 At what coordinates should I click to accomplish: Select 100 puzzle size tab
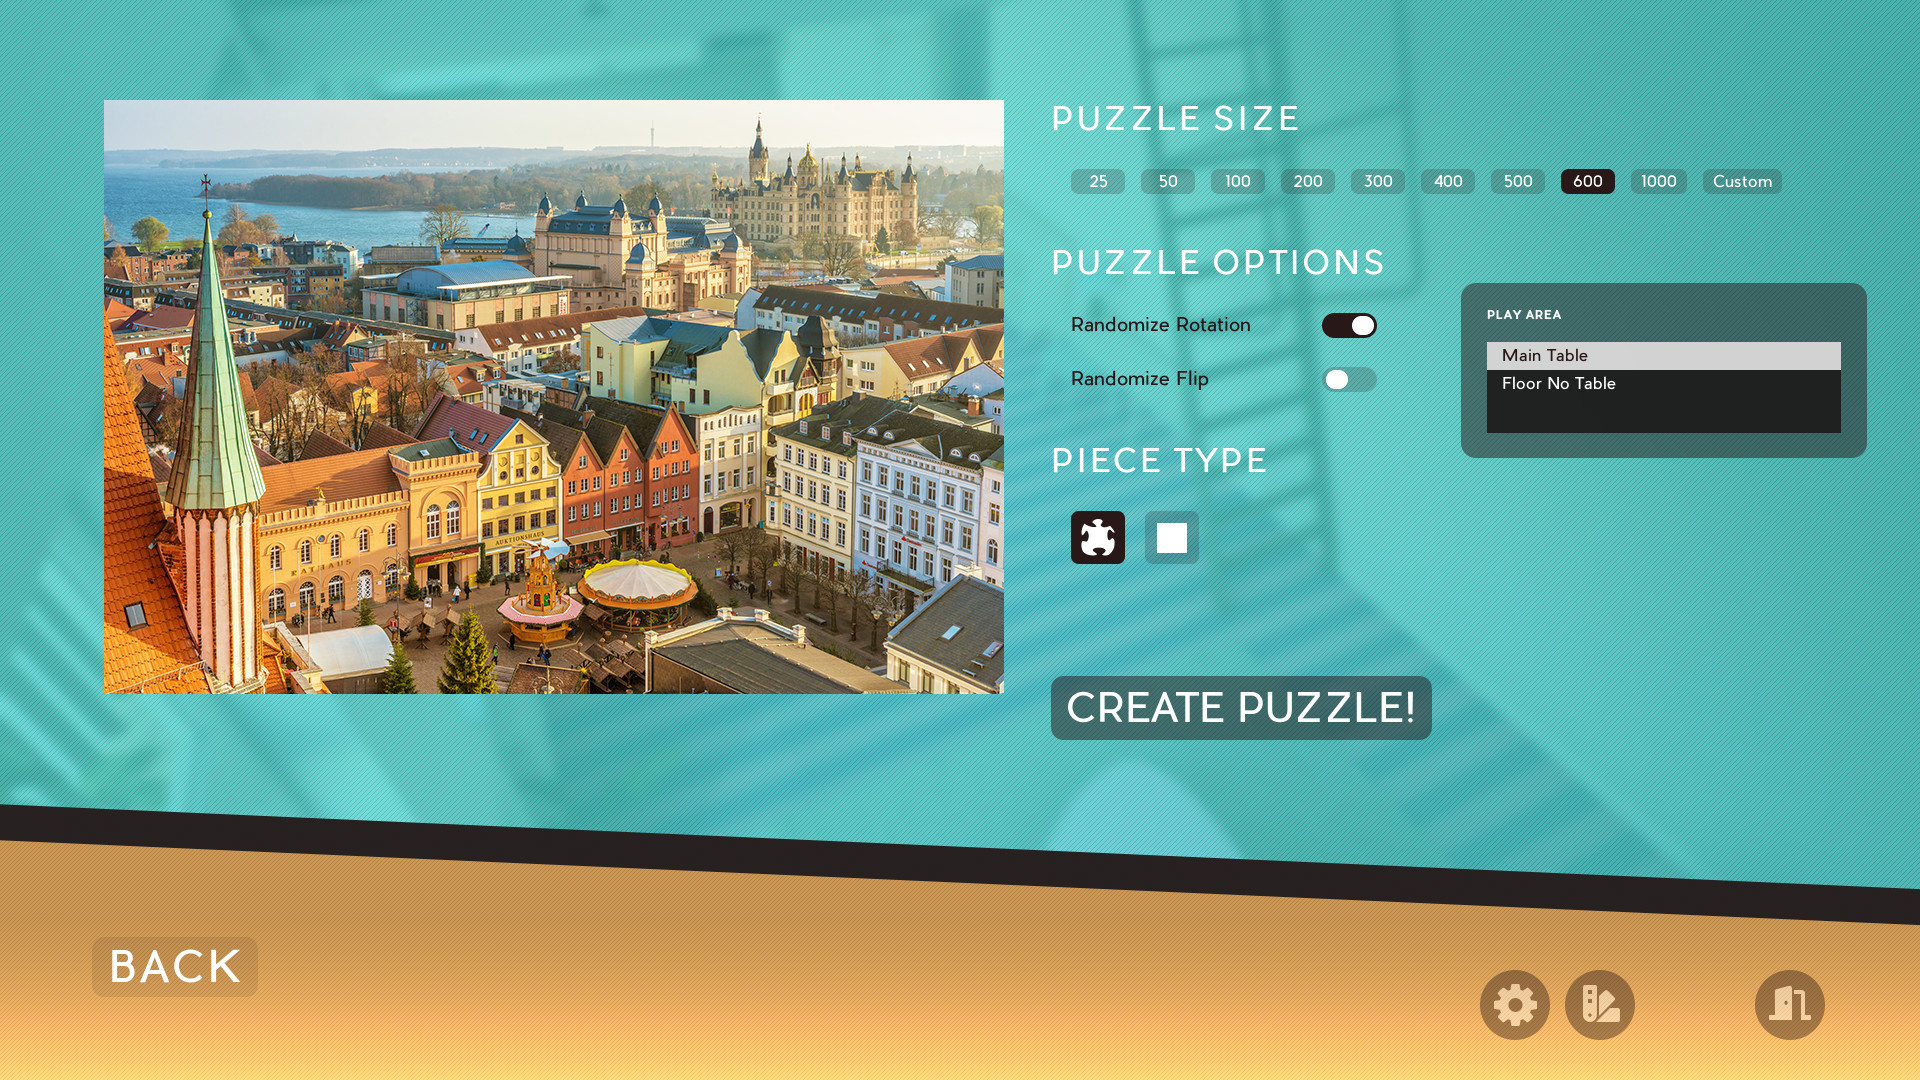point(1237,181)
